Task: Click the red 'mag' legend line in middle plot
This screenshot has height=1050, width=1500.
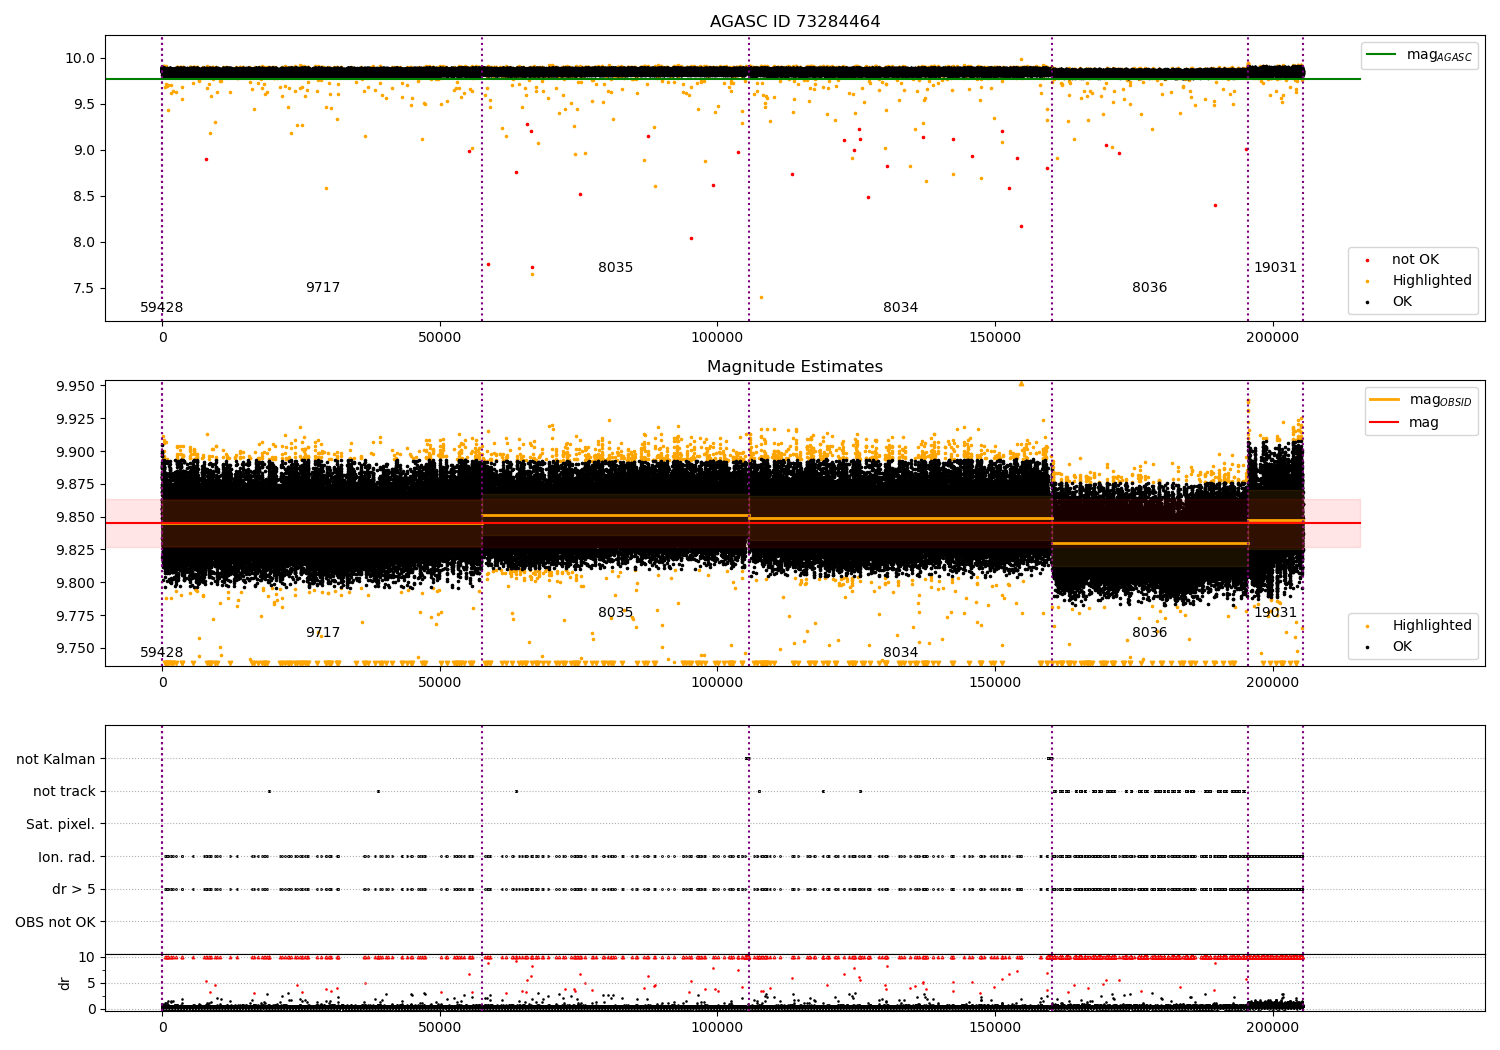Action: point(1384,422)
